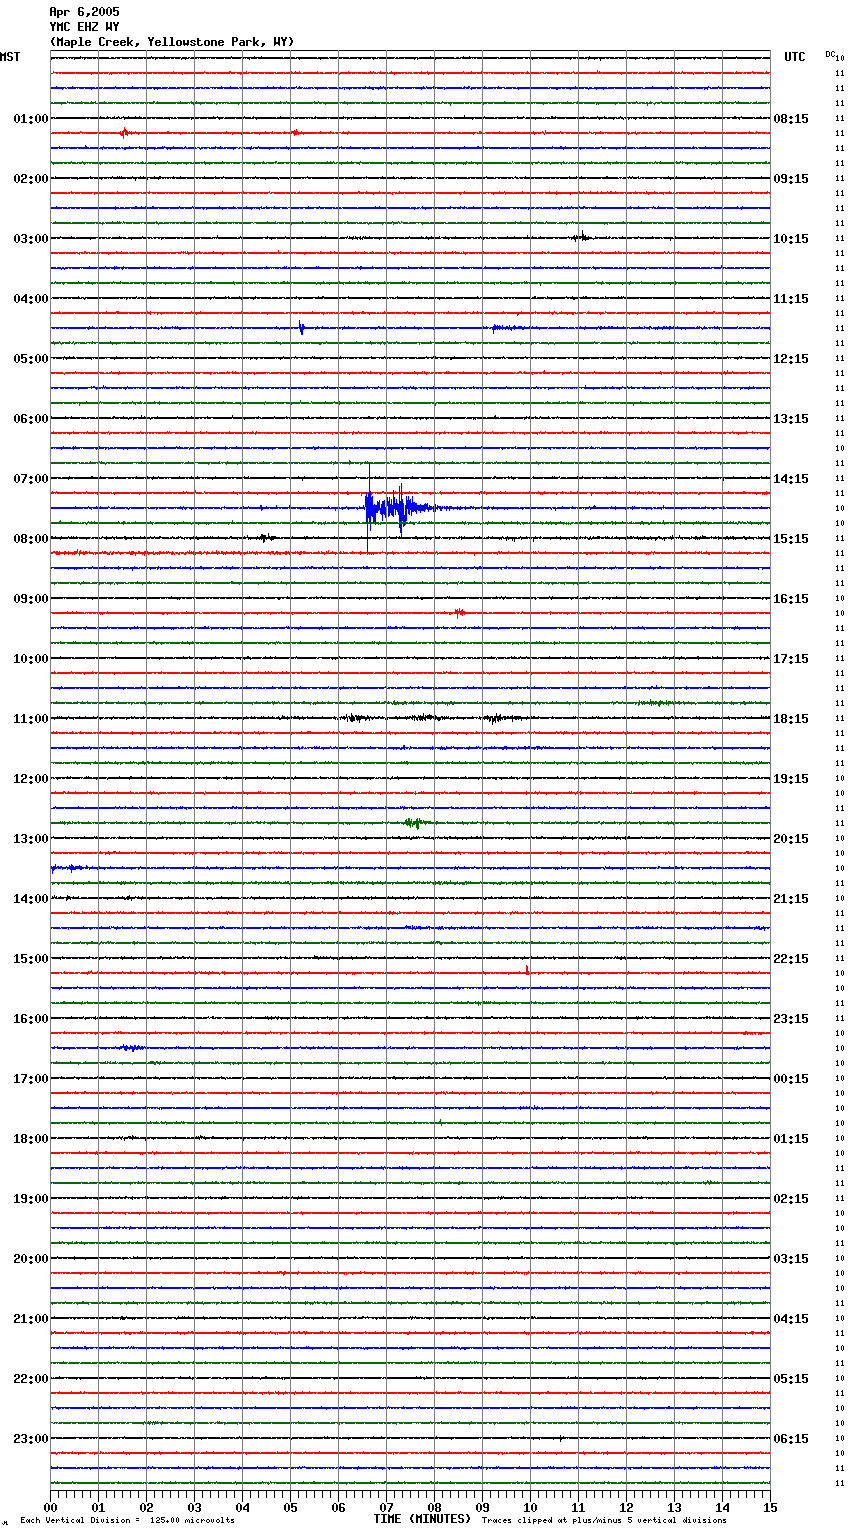Viewport: 850px width, 1534px height.
Task: Click the '15:15' UTC time label
Action: pos(791,539)
